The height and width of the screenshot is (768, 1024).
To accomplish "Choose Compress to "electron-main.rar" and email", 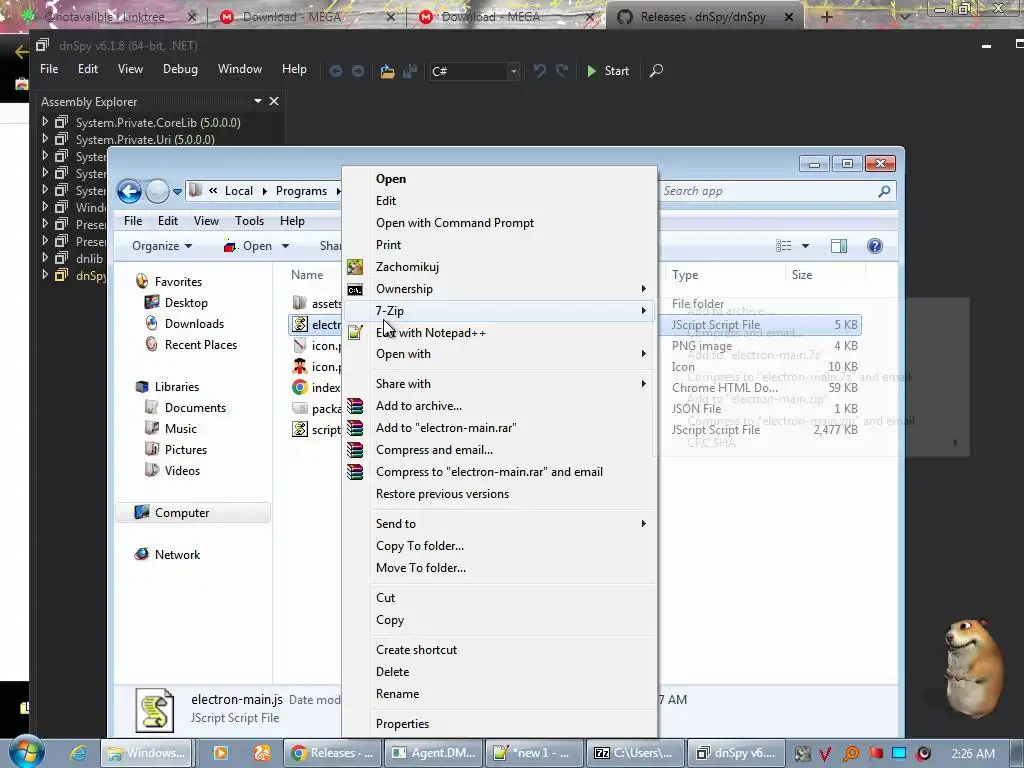I will click(500, 472).
